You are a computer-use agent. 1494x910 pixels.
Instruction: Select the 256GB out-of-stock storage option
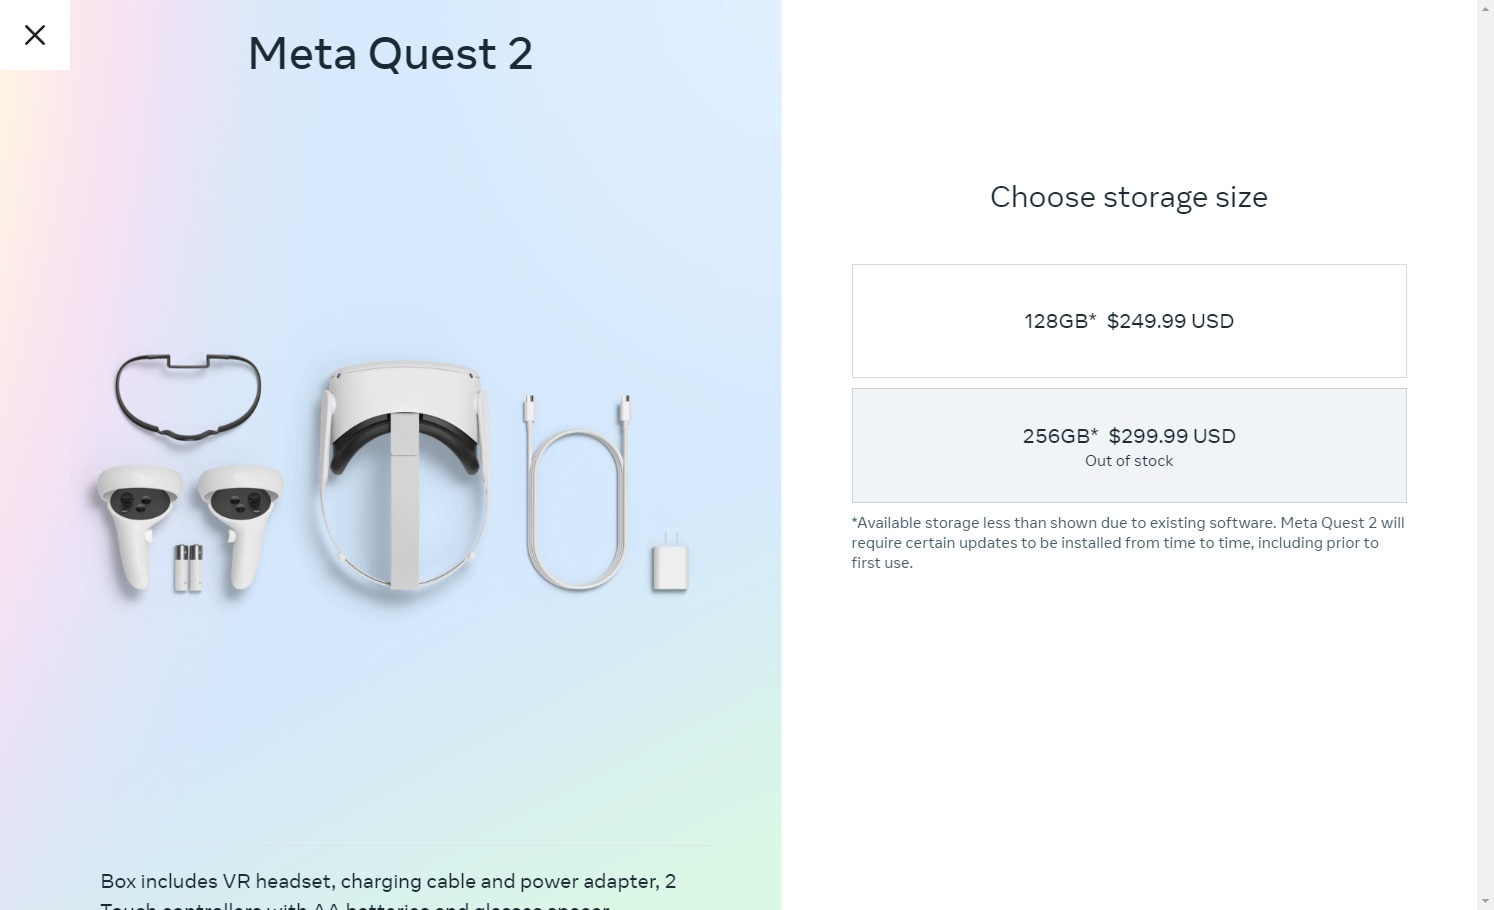pyautogui.click(x=1128, y=445)
